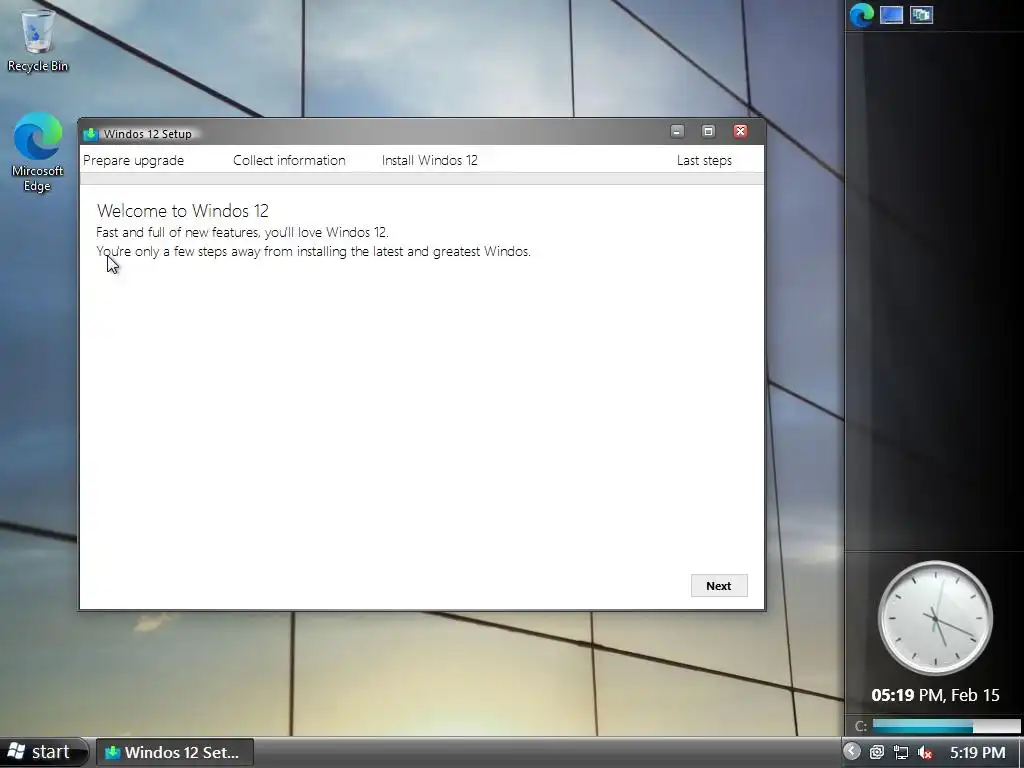The image size is (1024, 768).
Task: Expand hidden tray icons with arrow
Action: (852, 752)
